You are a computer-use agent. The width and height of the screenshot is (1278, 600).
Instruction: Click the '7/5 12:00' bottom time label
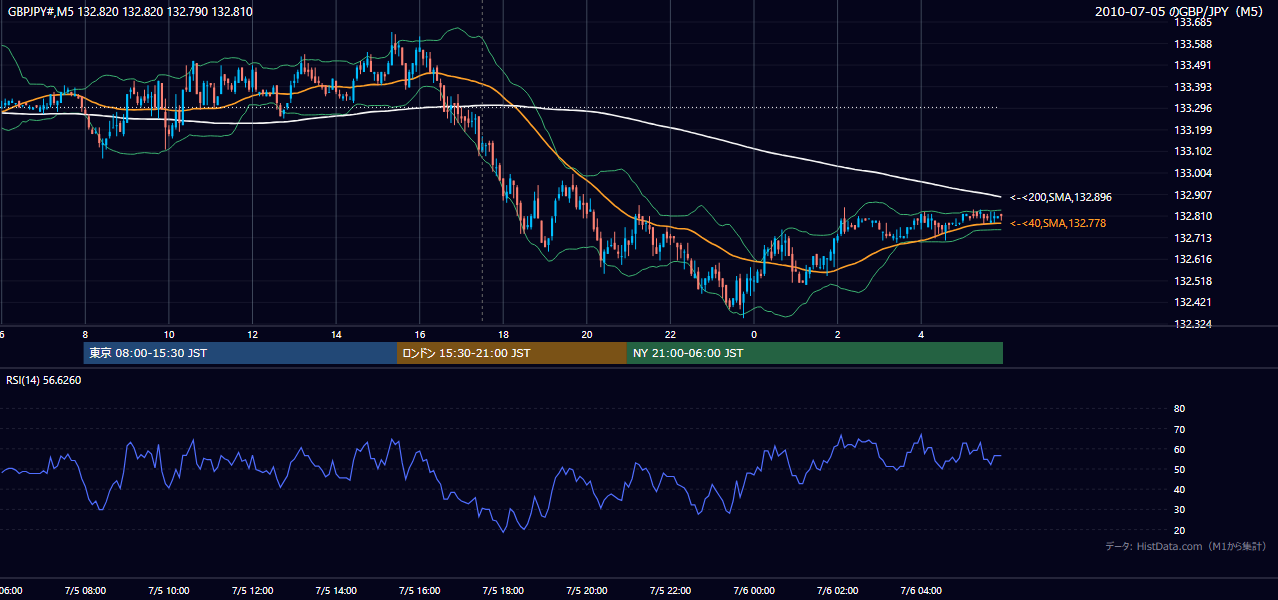coord(253,591)
